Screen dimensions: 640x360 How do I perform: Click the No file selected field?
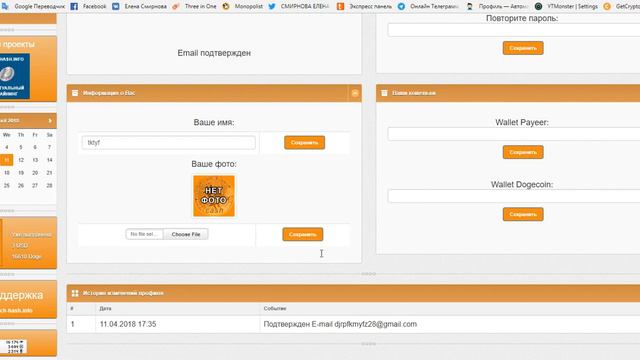[144, 234]
